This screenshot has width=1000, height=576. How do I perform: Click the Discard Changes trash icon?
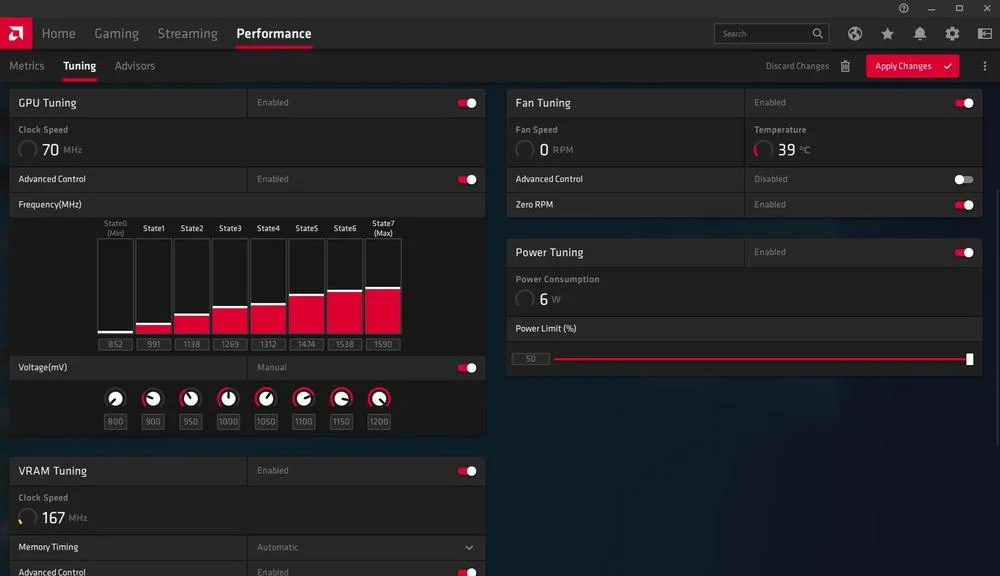(845, 66)
